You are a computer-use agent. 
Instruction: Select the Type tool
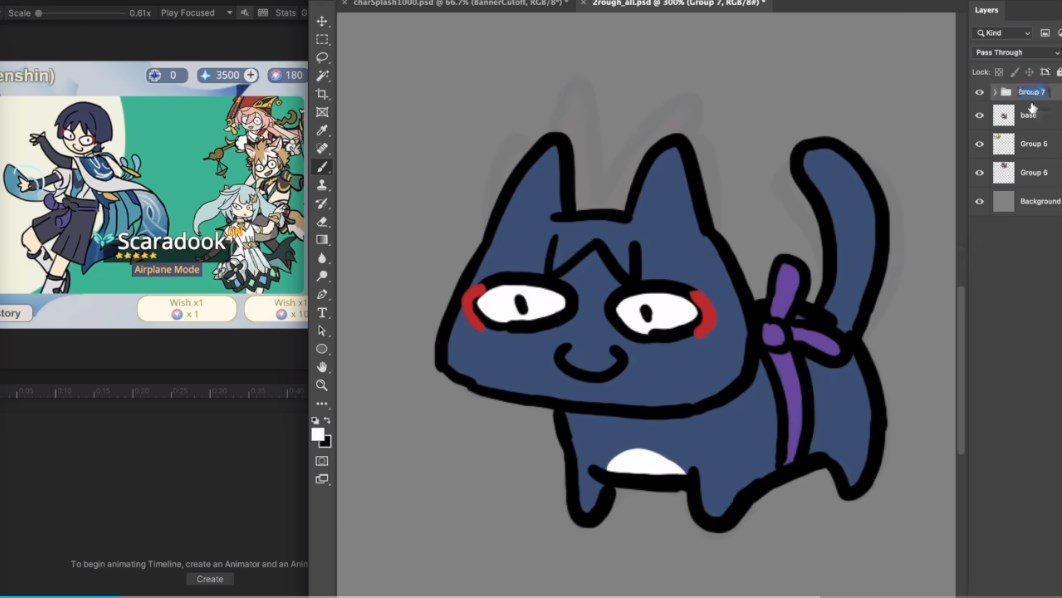point(322,313)
